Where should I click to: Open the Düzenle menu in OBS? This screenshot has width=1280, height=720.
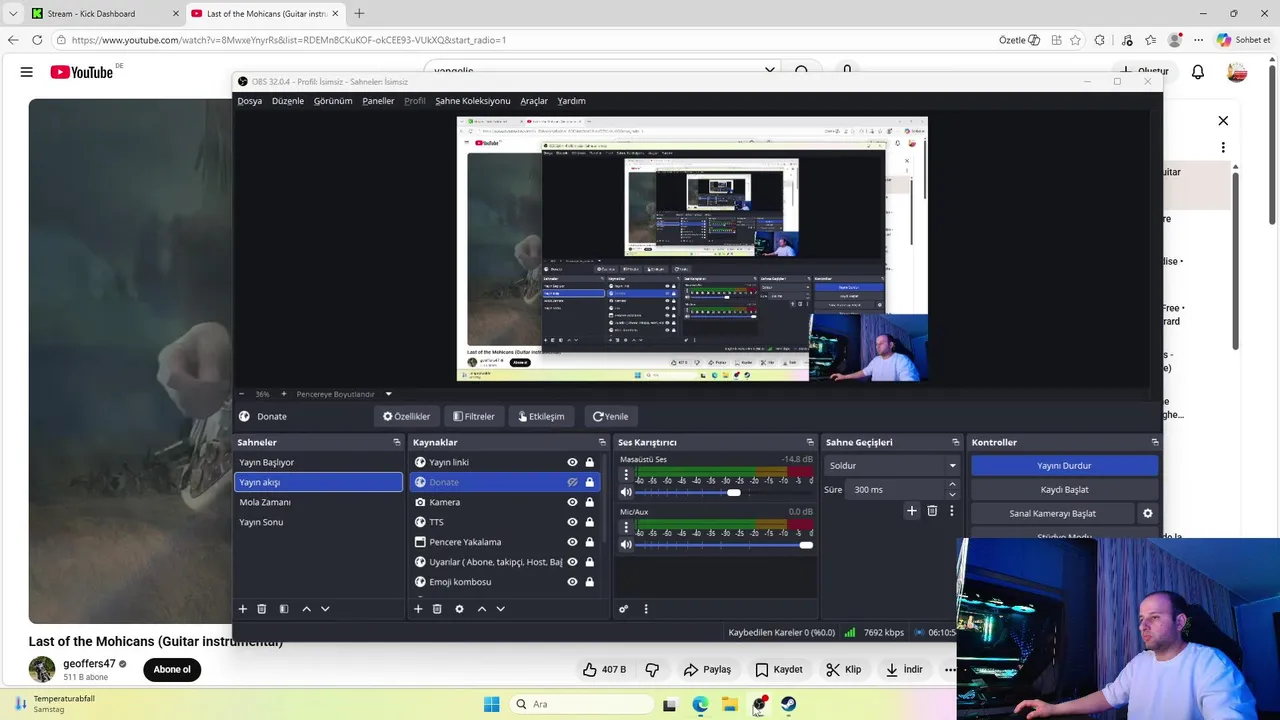288,101
